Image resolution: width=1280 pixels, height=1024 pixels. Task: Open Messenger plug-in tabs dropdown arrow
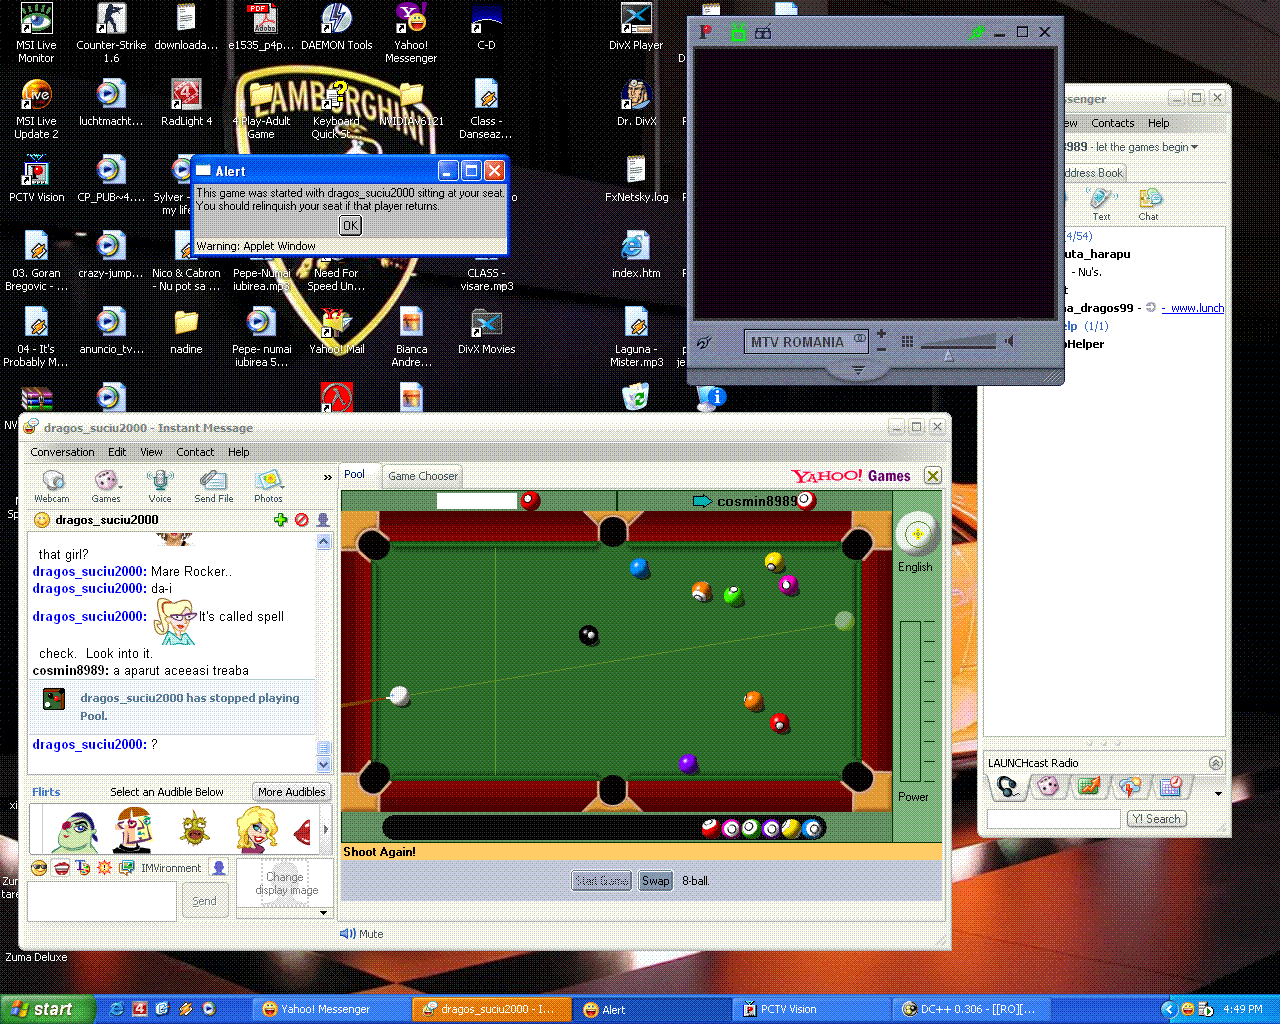click(x=1218, y=794)
